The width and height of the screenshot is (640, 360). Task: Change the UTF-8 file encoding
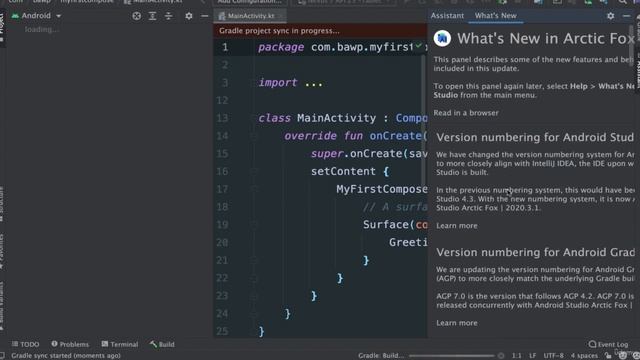click(x=553, y=356)
